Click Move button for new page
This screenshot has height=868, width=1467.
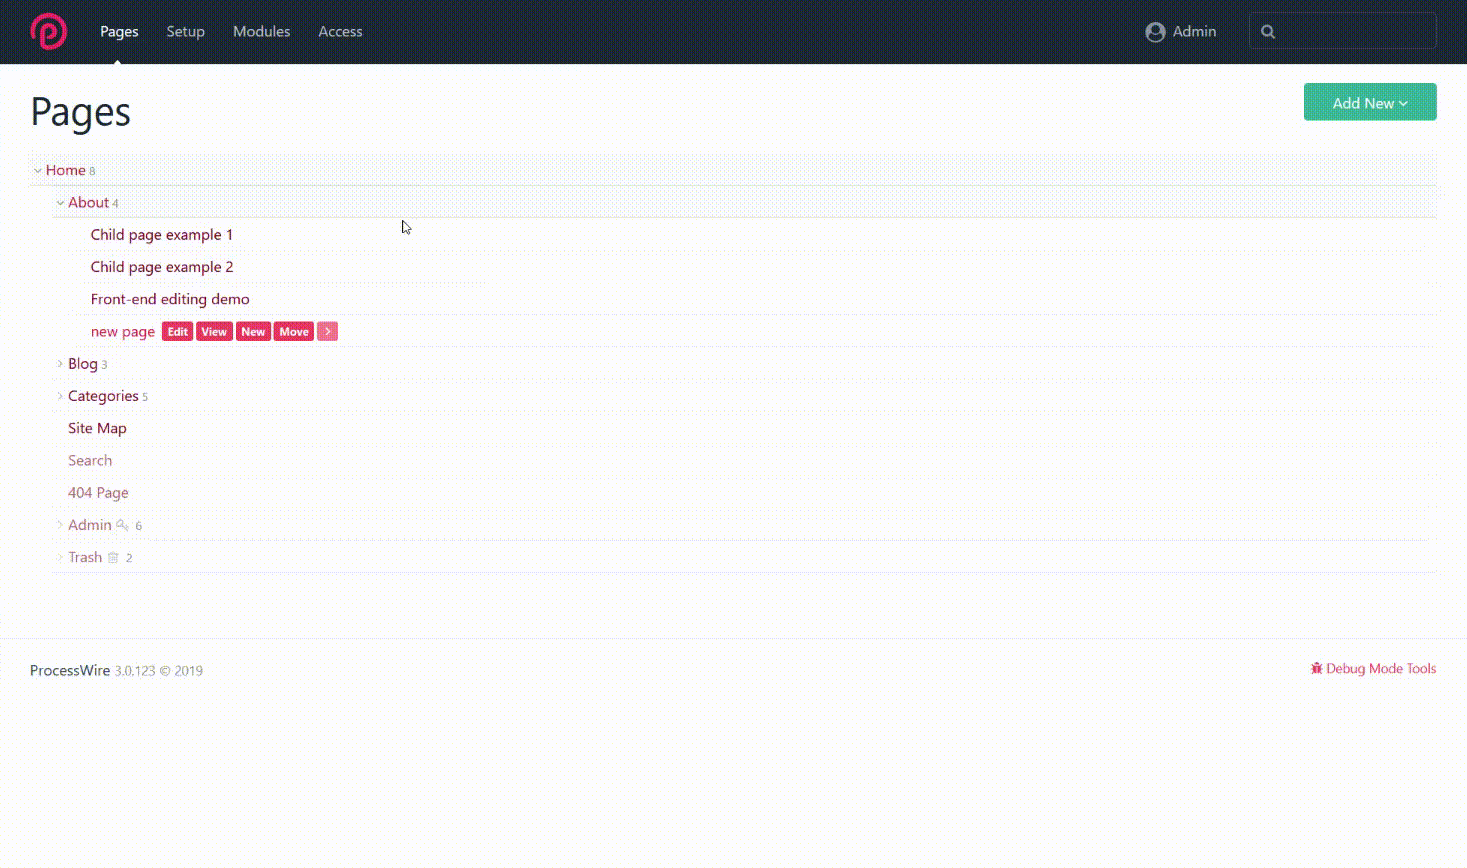(294, 331)
